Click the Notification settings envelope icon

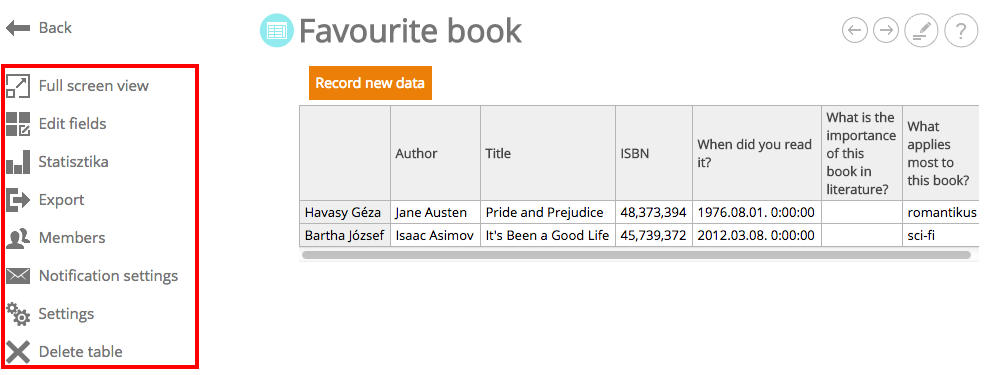18,276
